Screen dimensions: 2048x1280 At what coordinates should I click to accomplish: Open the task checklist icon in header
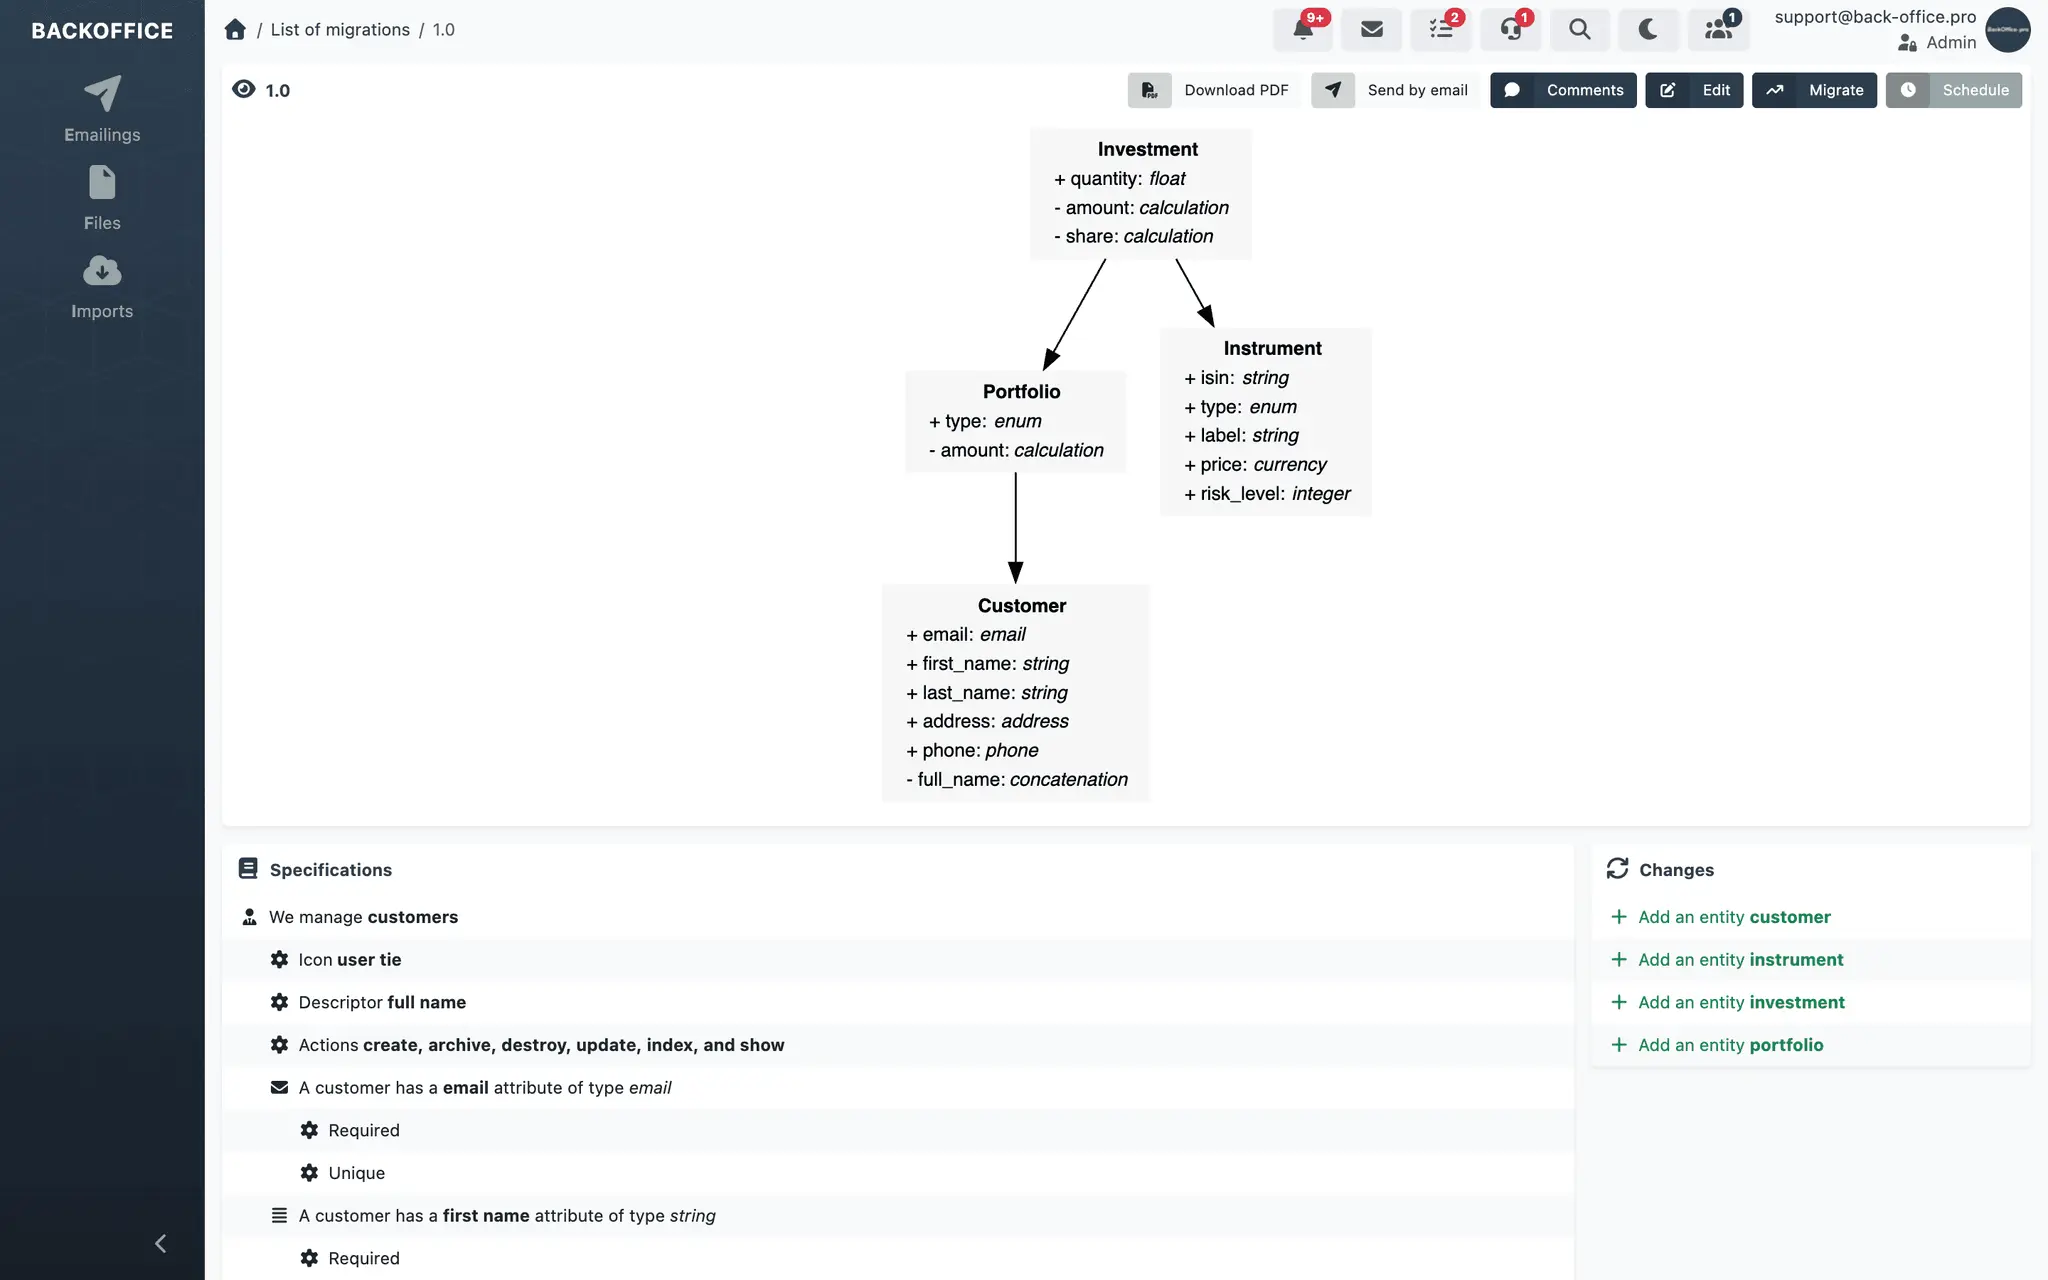pos(1441,29)
